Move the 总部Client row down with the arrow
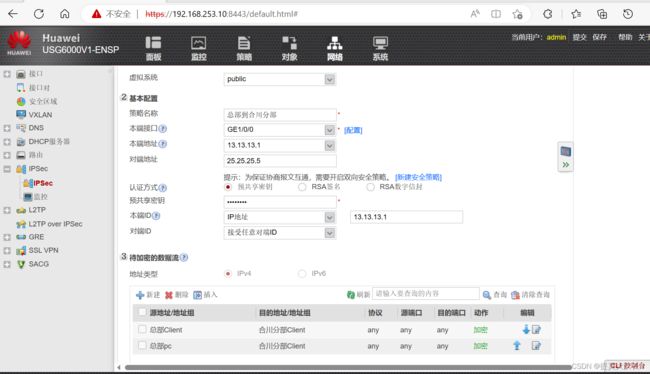 (x=526, y=330)
